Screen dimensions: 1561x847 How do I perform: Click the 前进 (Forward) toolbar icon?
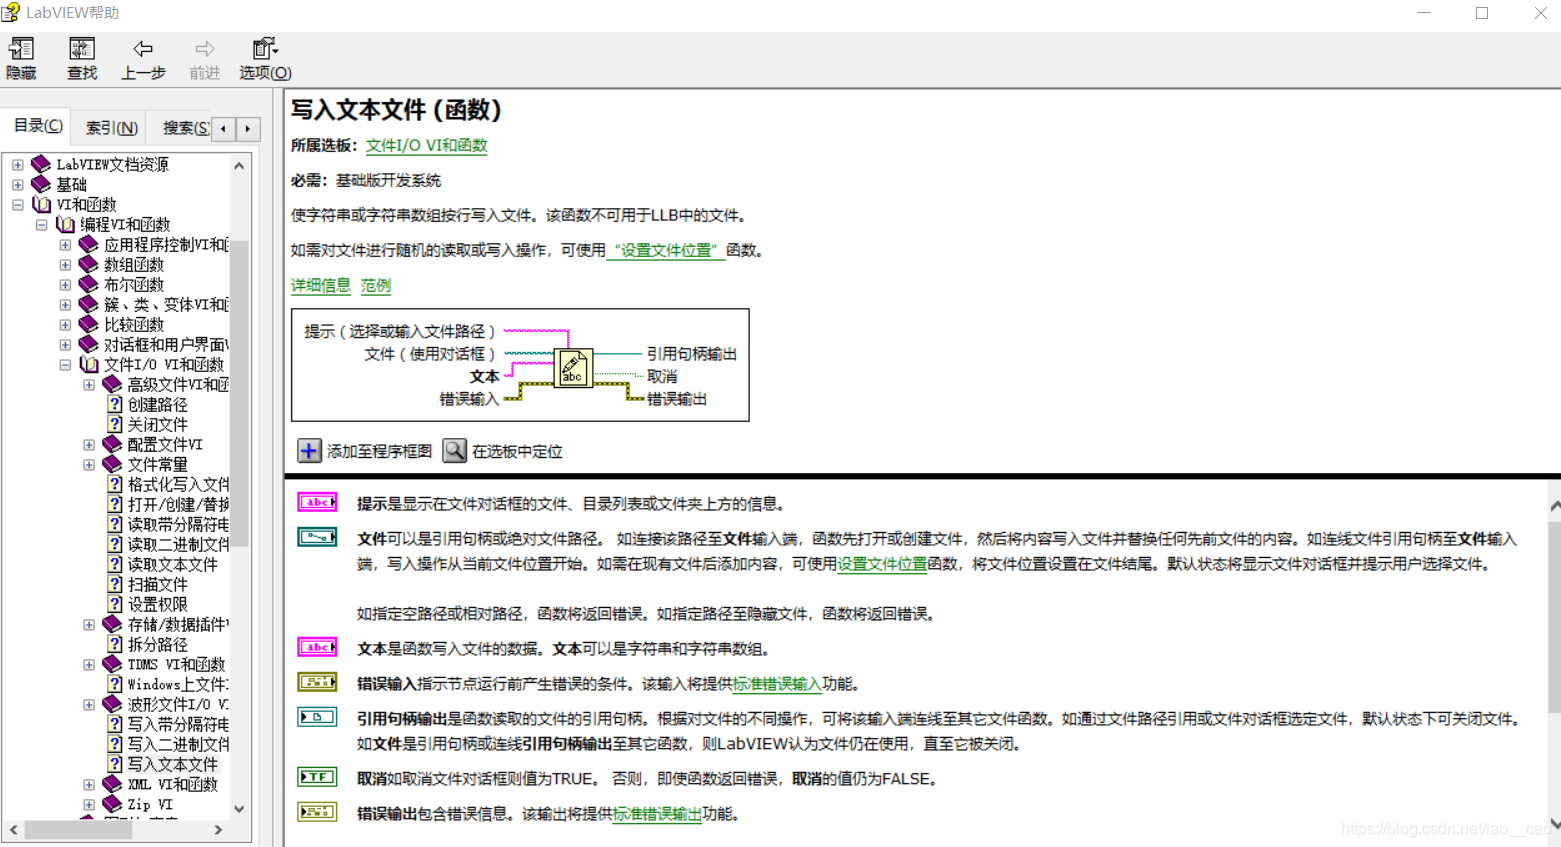(x=204, y=59)
